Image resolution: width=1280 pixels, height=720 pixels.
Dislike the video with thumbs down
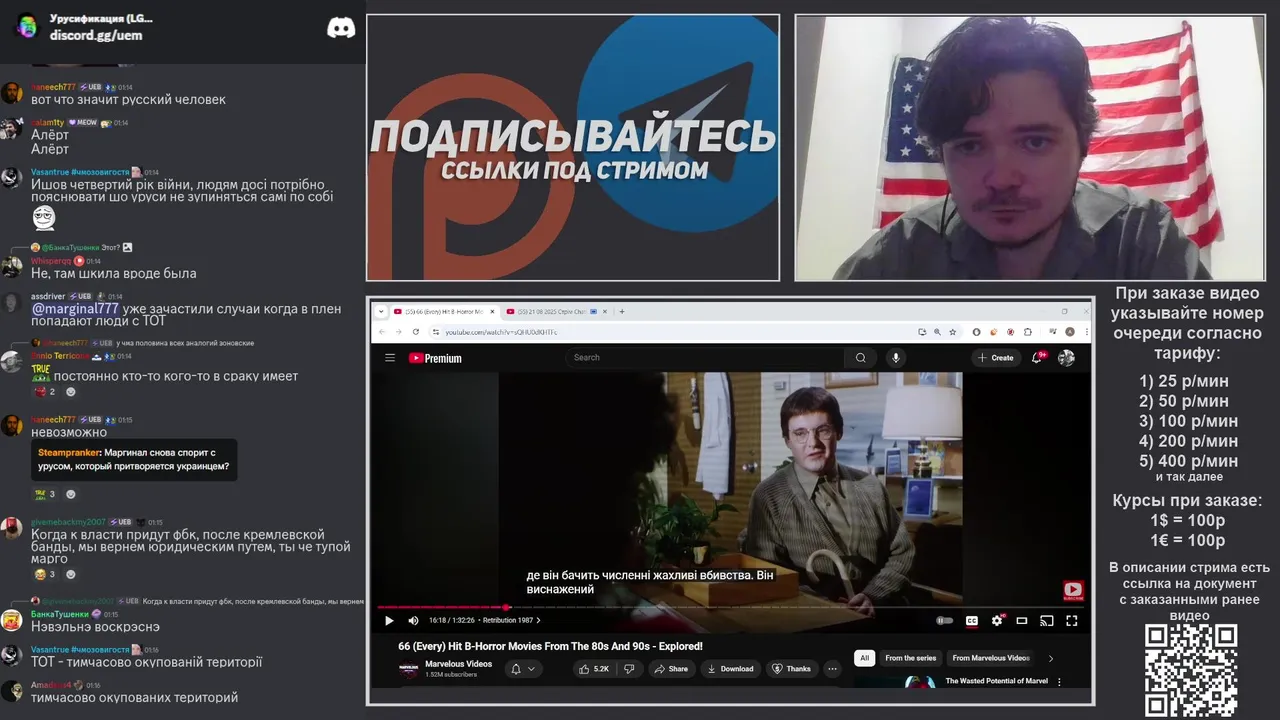[x=629, y=669]
